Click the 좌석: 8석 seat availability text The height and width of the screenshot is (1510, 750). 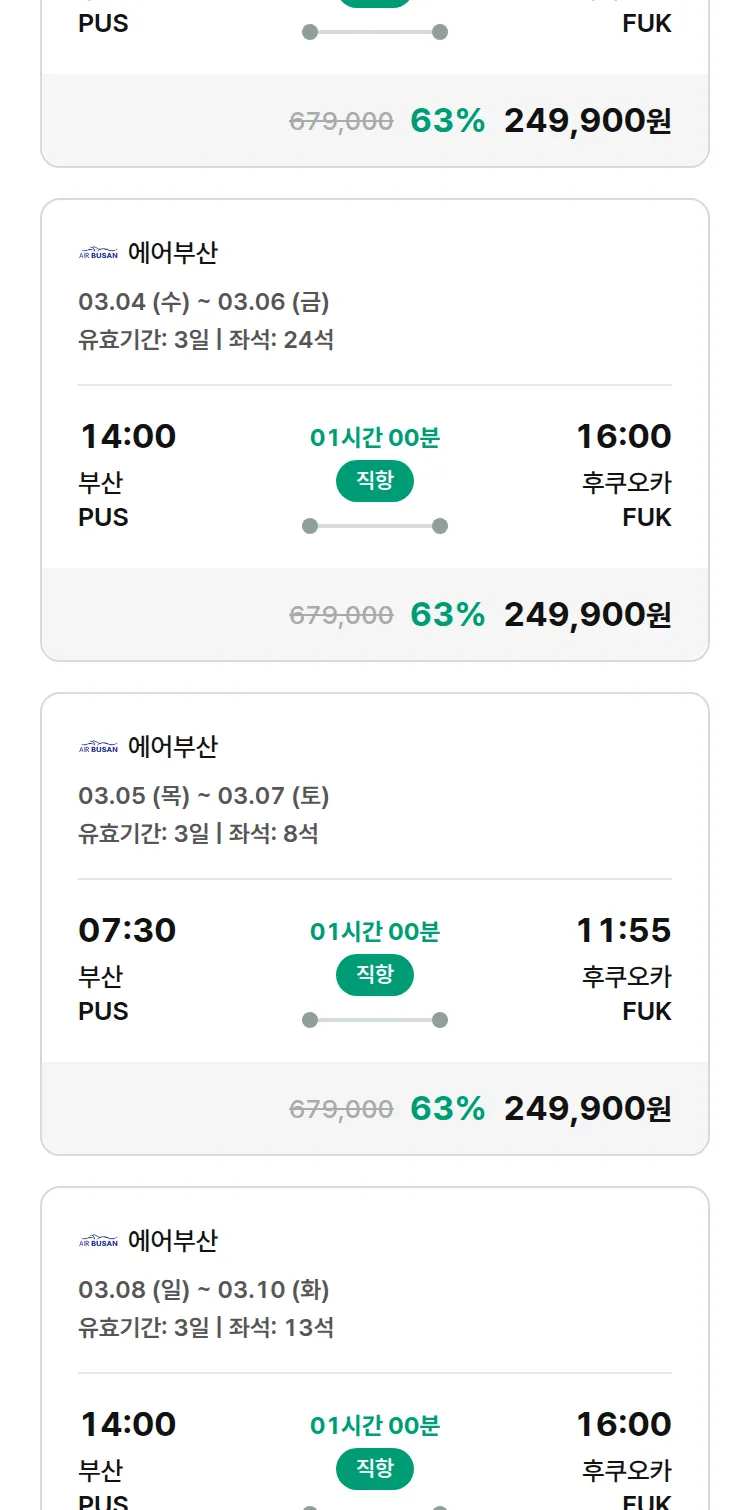point(274,834)
